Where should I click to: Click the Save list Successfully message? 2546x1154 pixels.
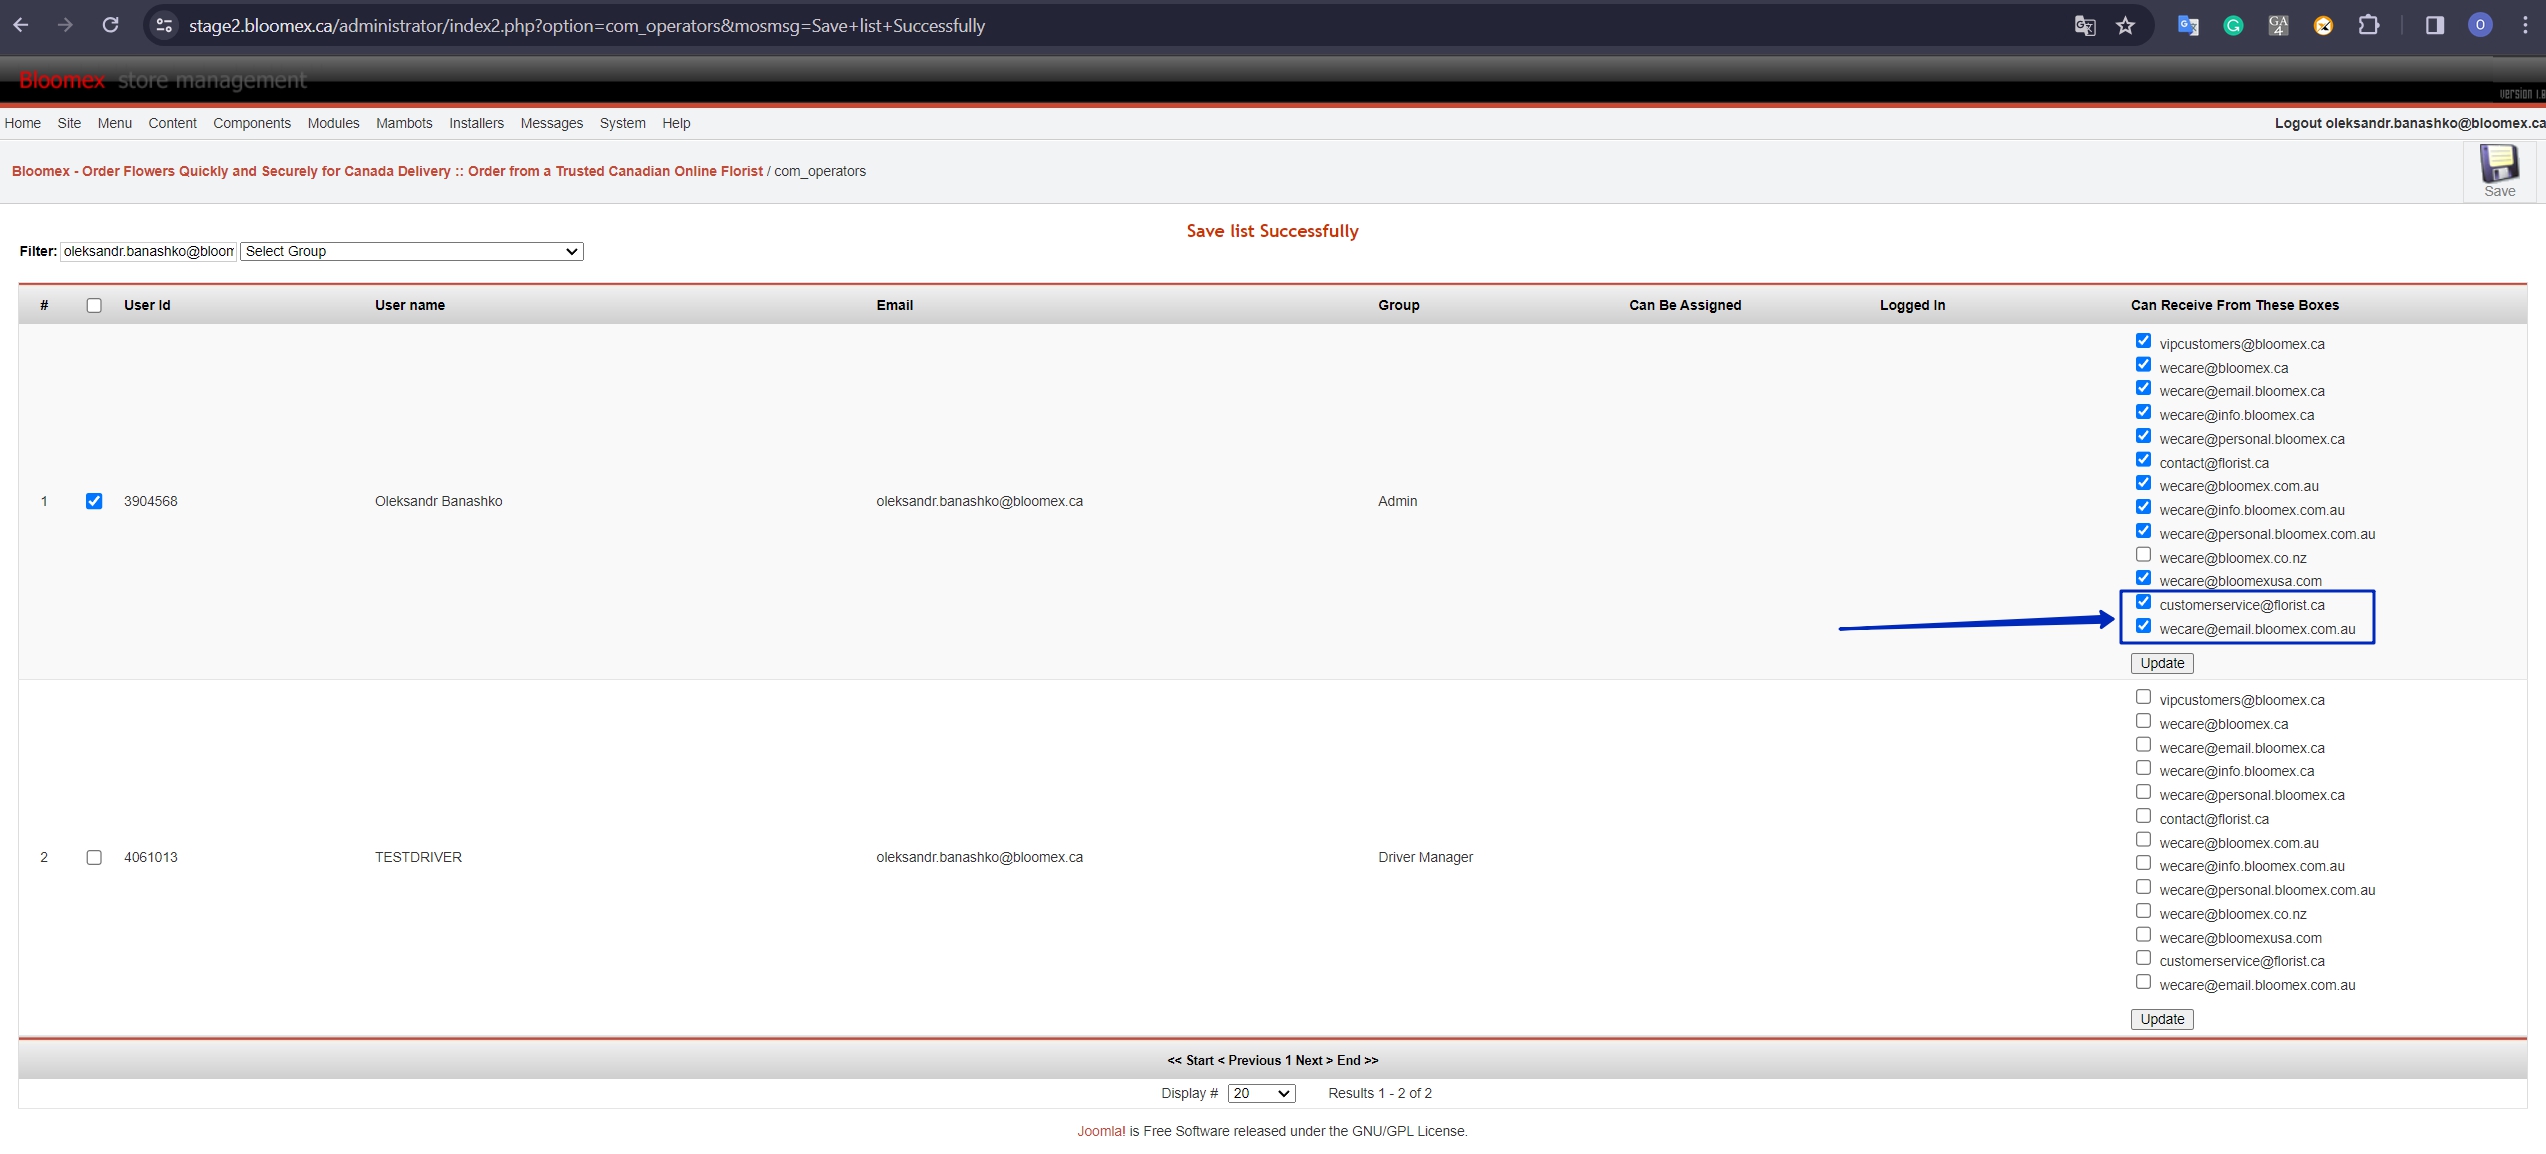tap(1272, 231)
